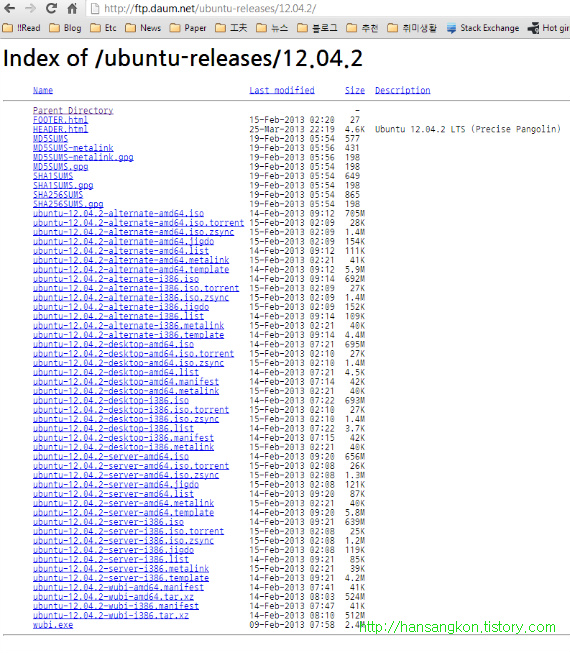
Task: Open the 추천 bookmark folder
Action: tap(362, 28)
